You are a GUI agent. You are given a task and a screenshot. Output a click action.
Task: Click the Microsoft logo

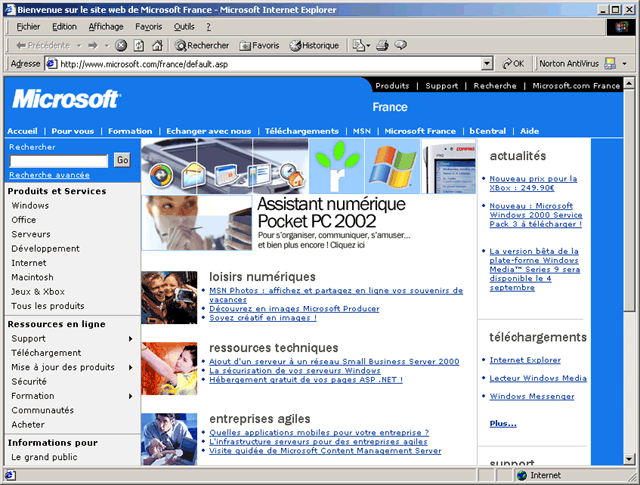pyautogui.click(x=66, y=99)
